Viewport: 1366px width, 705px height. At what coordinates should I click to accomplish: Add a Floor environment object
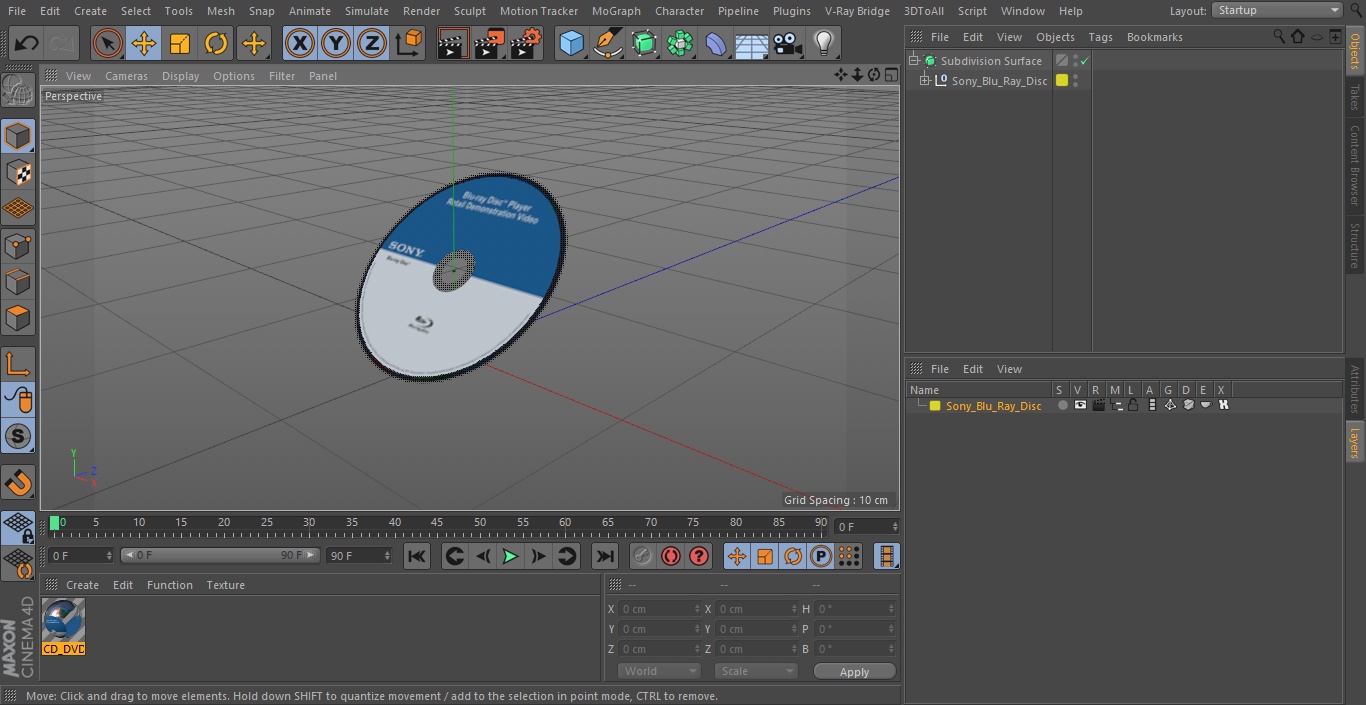tap(752, 44)
